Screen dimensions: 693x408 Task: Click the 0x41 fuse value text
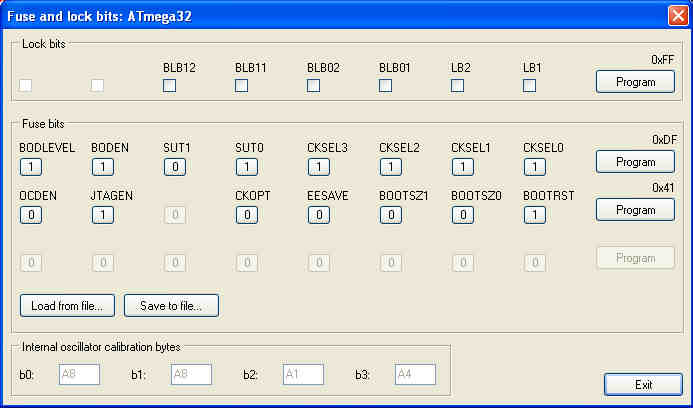pyautogui.click(x=663, y=188)
